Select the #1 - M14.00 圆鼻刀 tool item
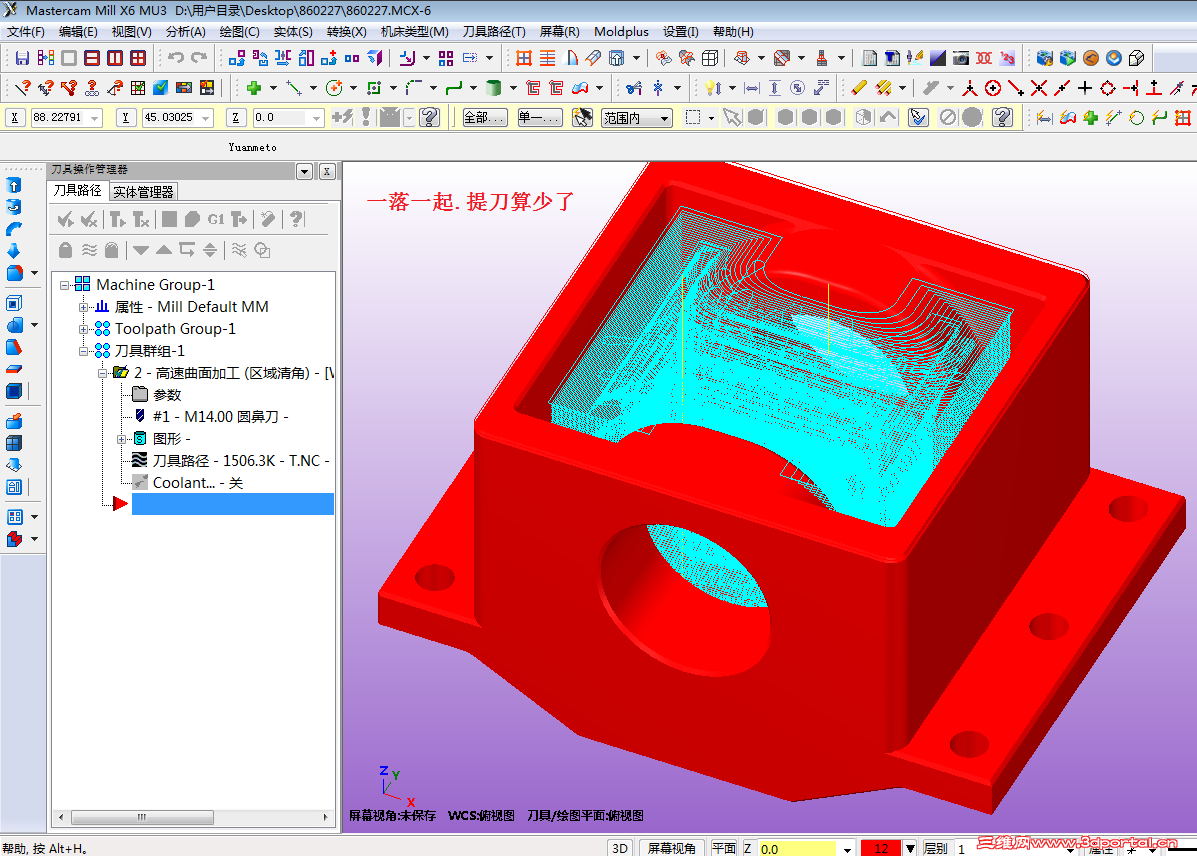The height and width of the screenshot is (856, 1197). pyautogui.click(x=221, y=417)
